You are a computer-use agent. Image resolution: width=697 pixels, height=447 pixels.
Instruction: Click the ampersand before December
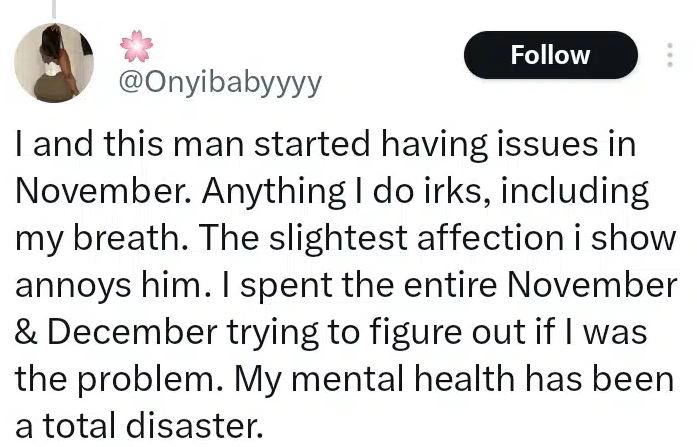[x=26, y=331]
